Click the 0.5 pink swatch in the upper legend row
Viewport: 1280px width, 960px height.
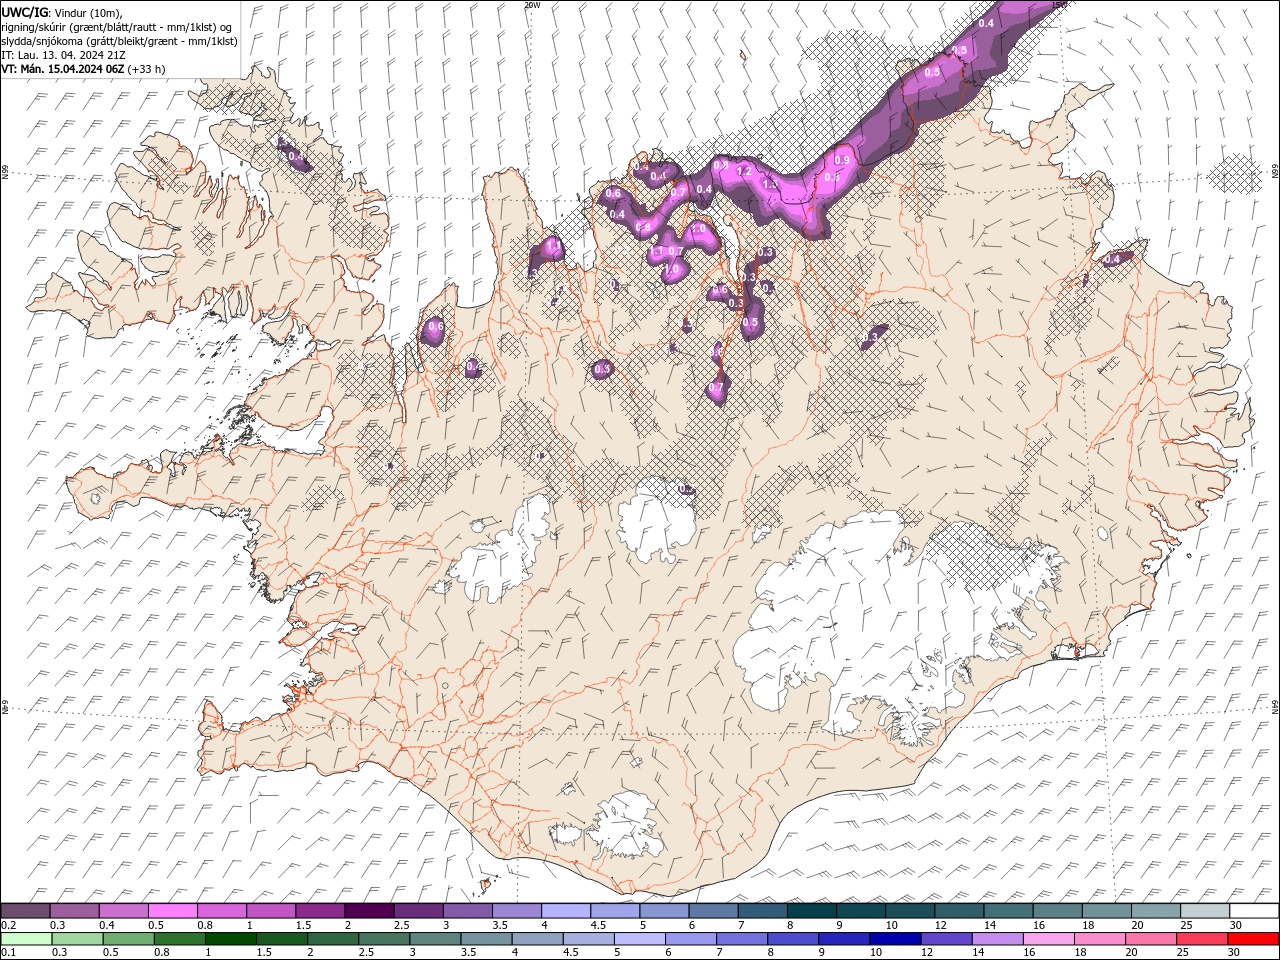[172, 911]
